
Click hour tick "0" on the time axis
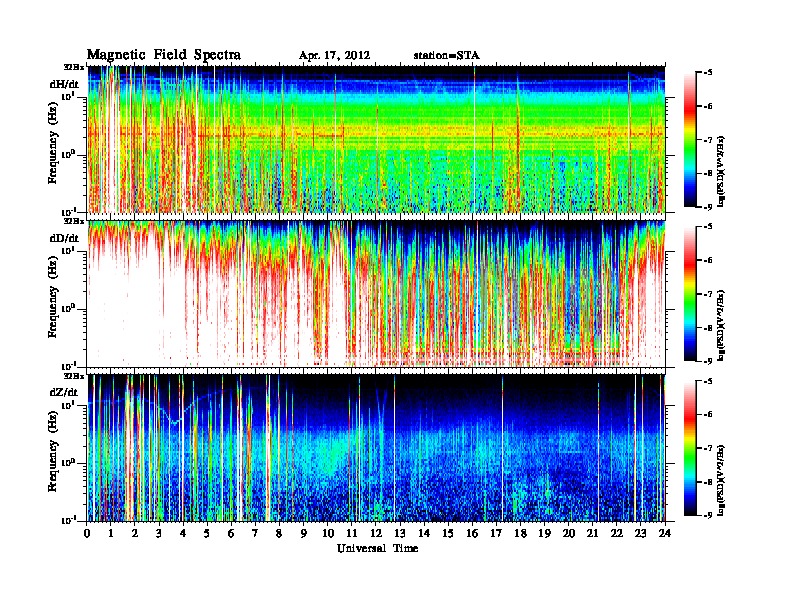pos(88,534)
